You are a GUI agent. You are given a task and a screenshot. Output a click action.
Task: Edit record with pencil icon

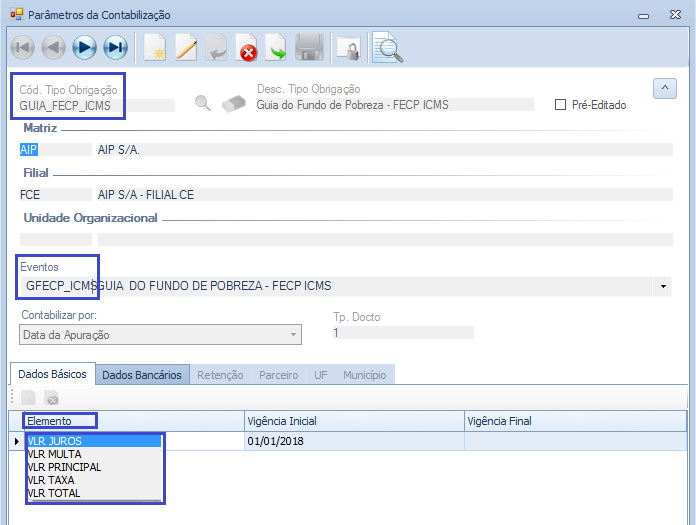click(x=186, y=47)
